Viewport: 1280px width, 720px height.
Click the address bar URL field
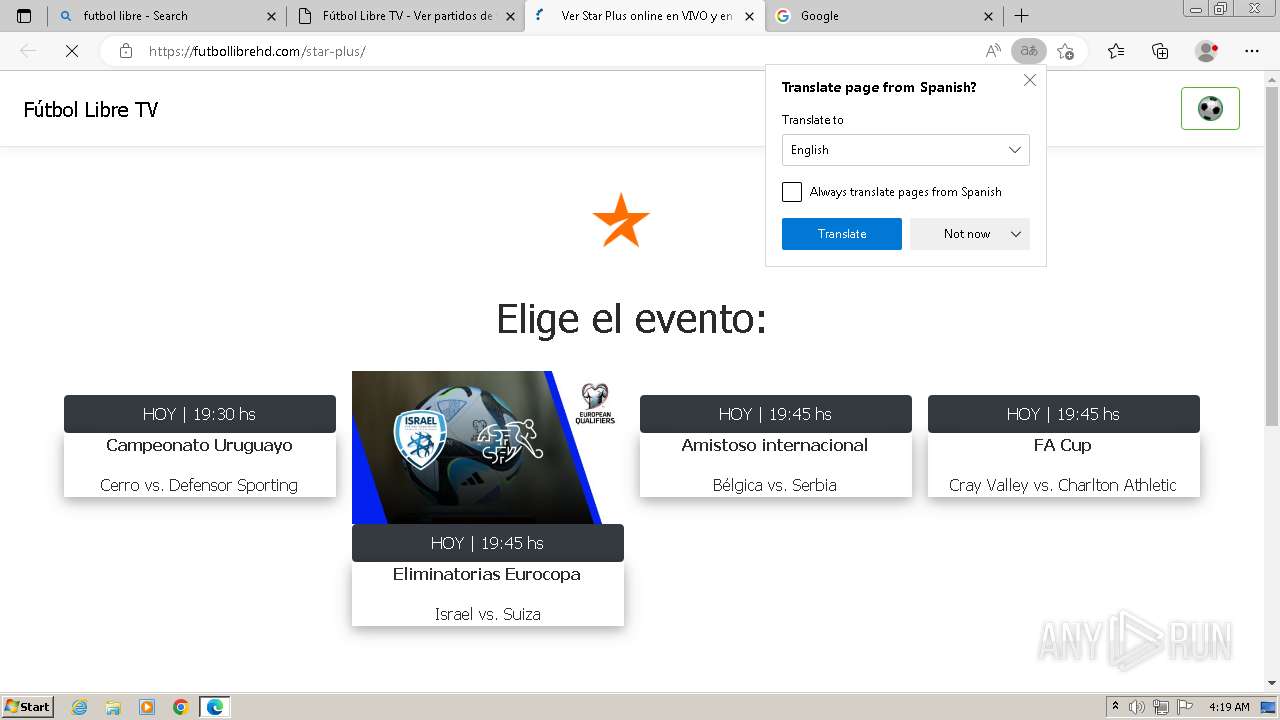pos(560,51)
